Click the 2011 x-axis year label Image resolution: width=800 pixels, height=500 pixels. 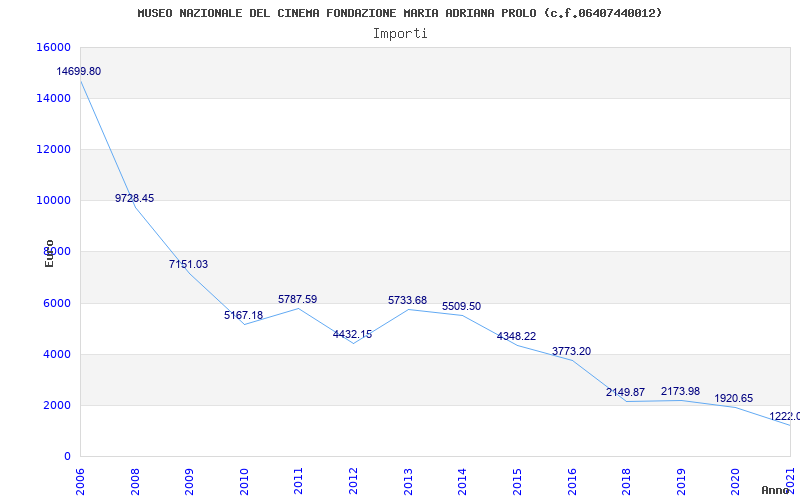(298, 481)
